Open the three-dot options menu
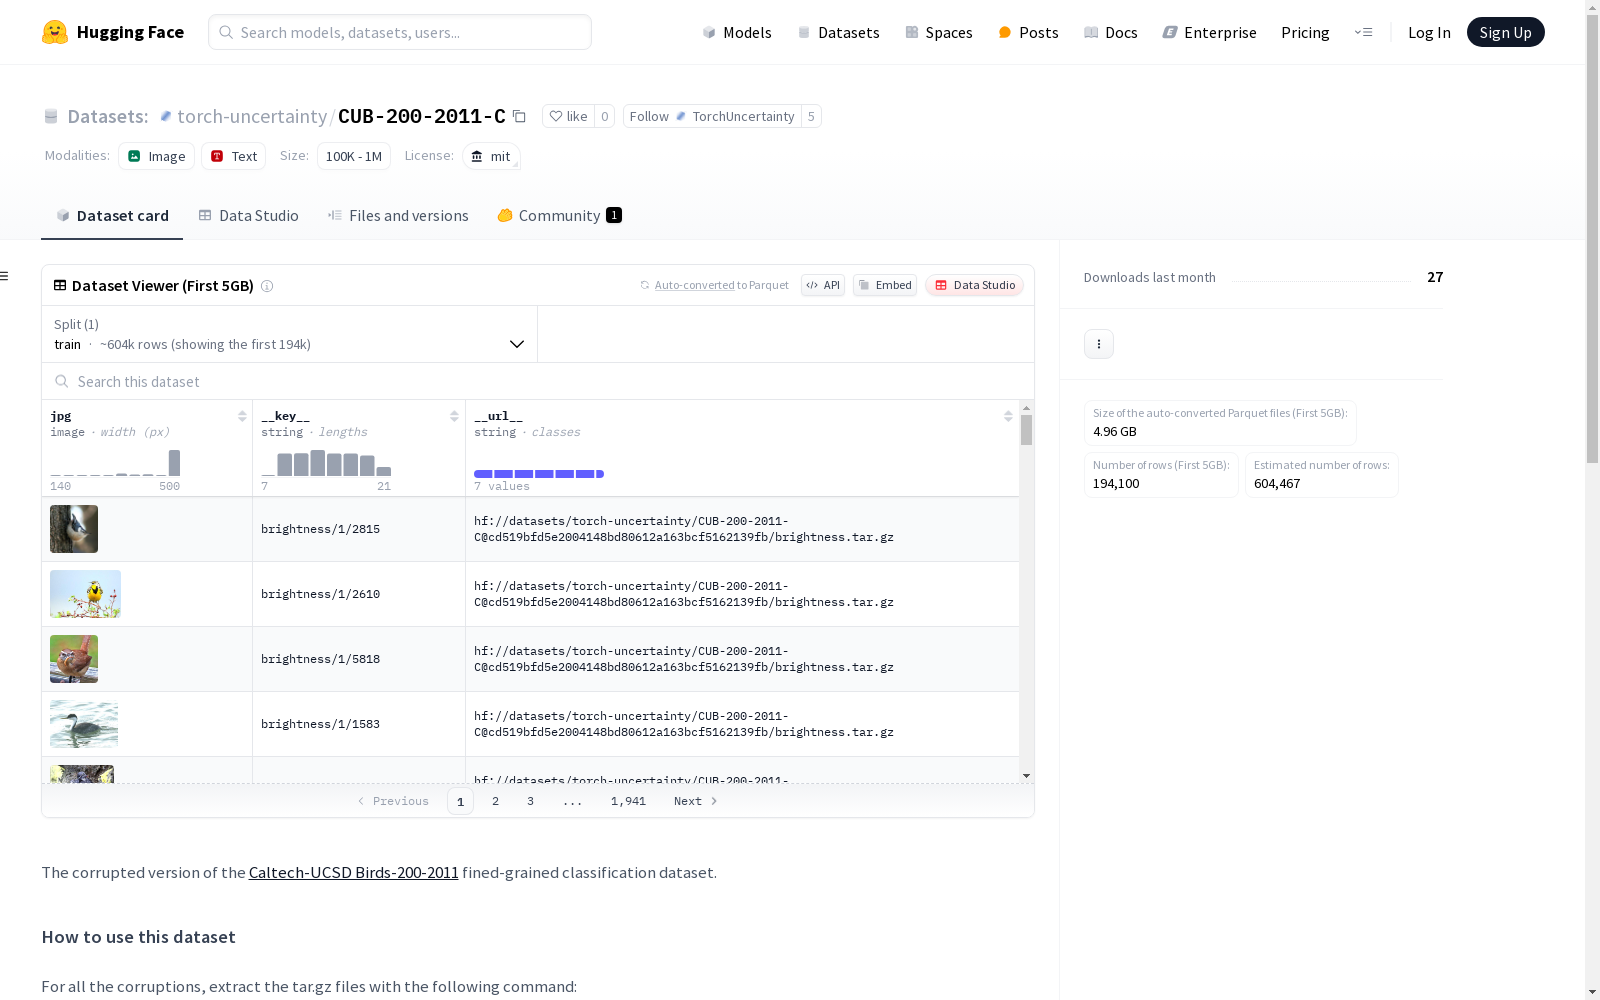The image size is (1600, 1000). (1099, 344)
